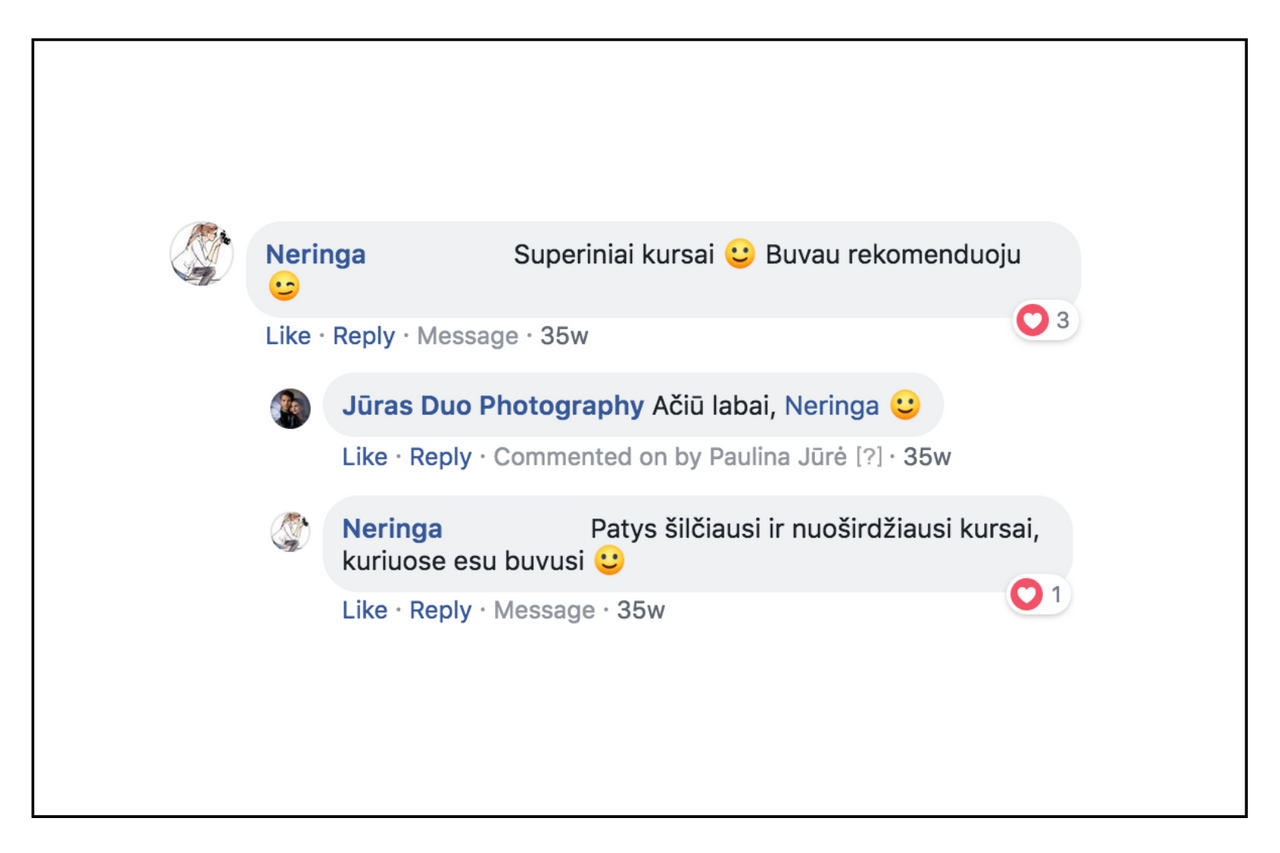Viewport: 1280px width, 853px height.
Task: Click the Neringa mention in the reply
Action: click(x=831, y=405)
